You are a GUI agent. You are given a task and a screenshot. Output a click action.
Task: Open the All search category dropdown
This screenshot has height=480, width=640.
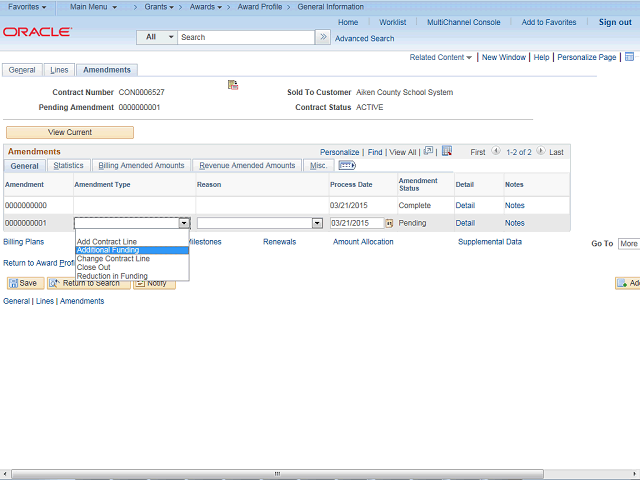click(157, 37)
